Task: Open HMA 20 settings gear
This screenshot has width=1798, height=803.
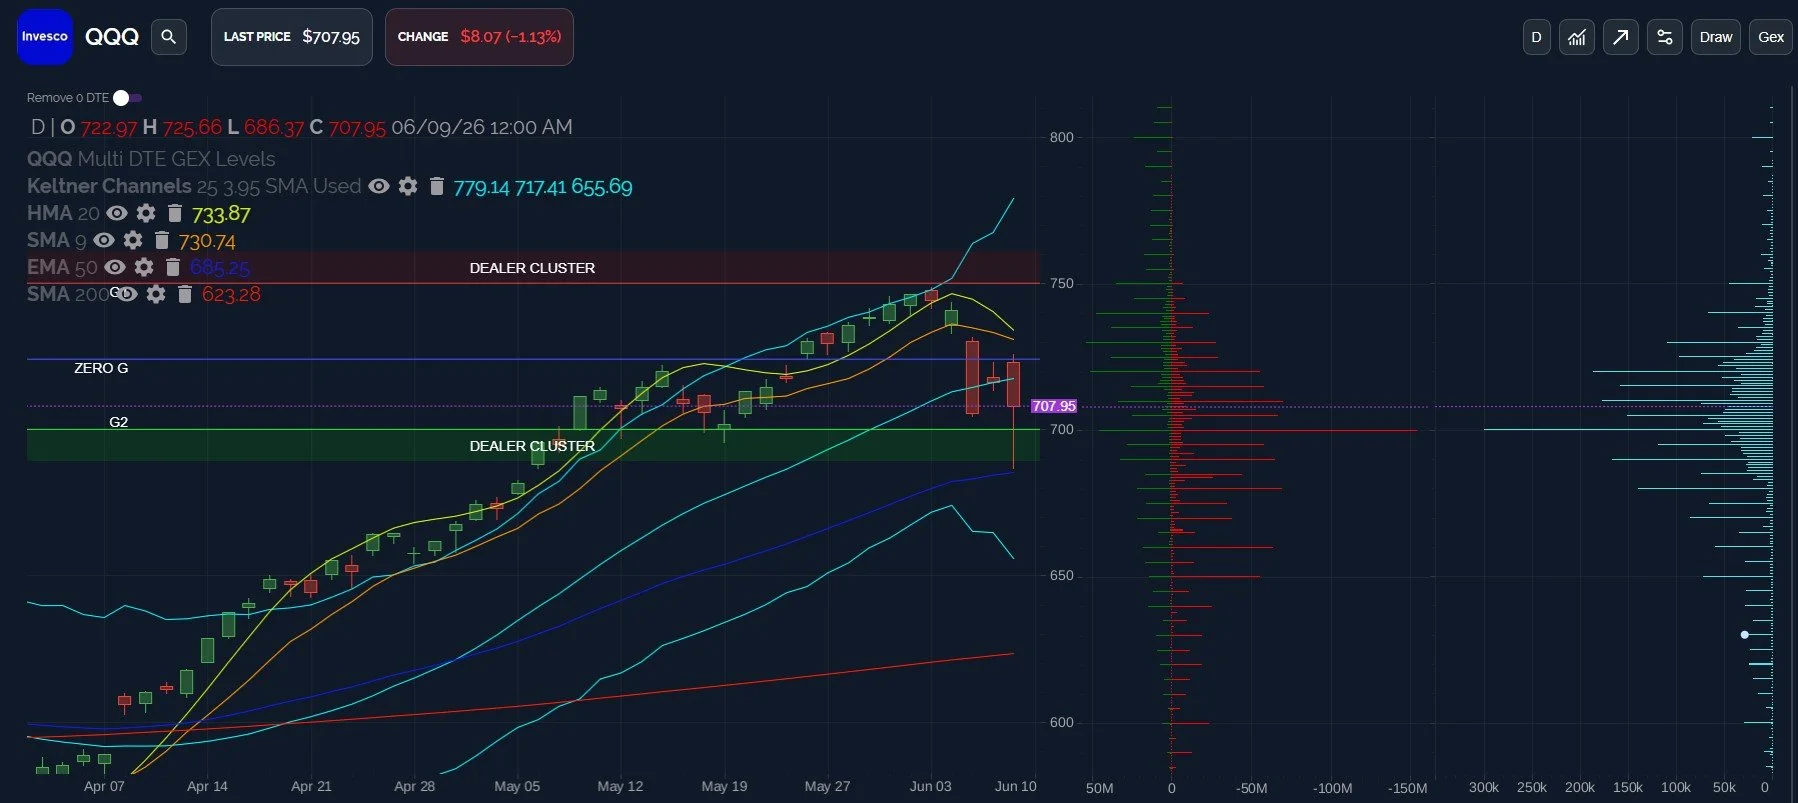Action: 146,213
